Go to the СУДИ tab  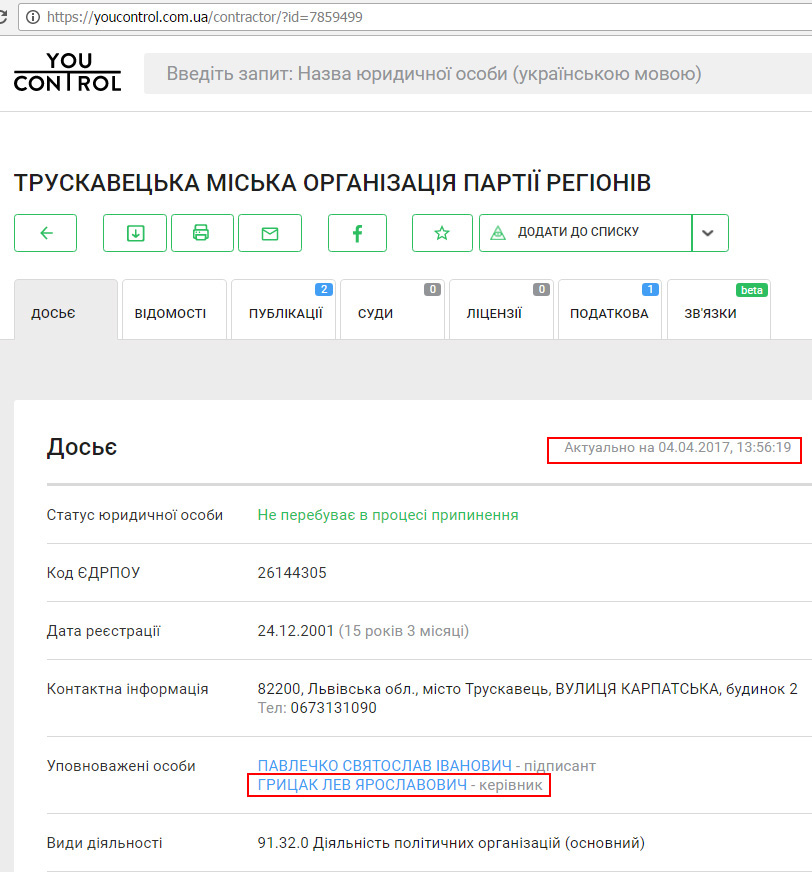click(392, 310)
